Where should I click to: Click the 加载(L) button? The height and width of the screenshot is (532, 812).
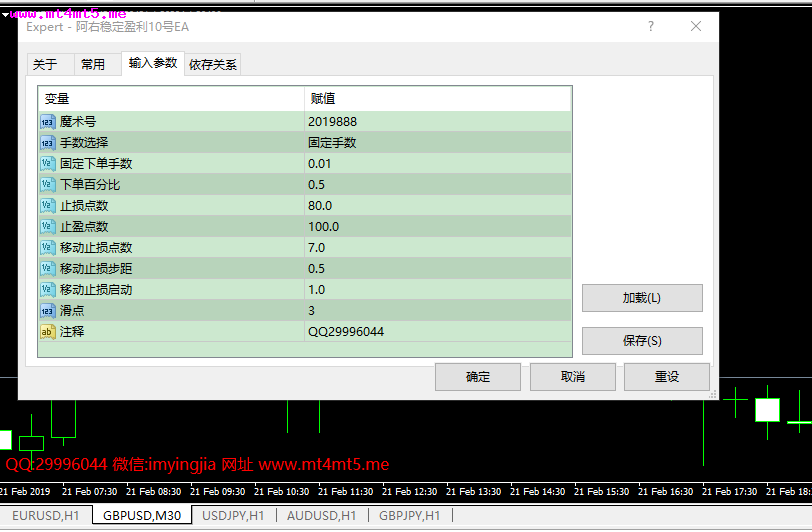tap(642, 298)
